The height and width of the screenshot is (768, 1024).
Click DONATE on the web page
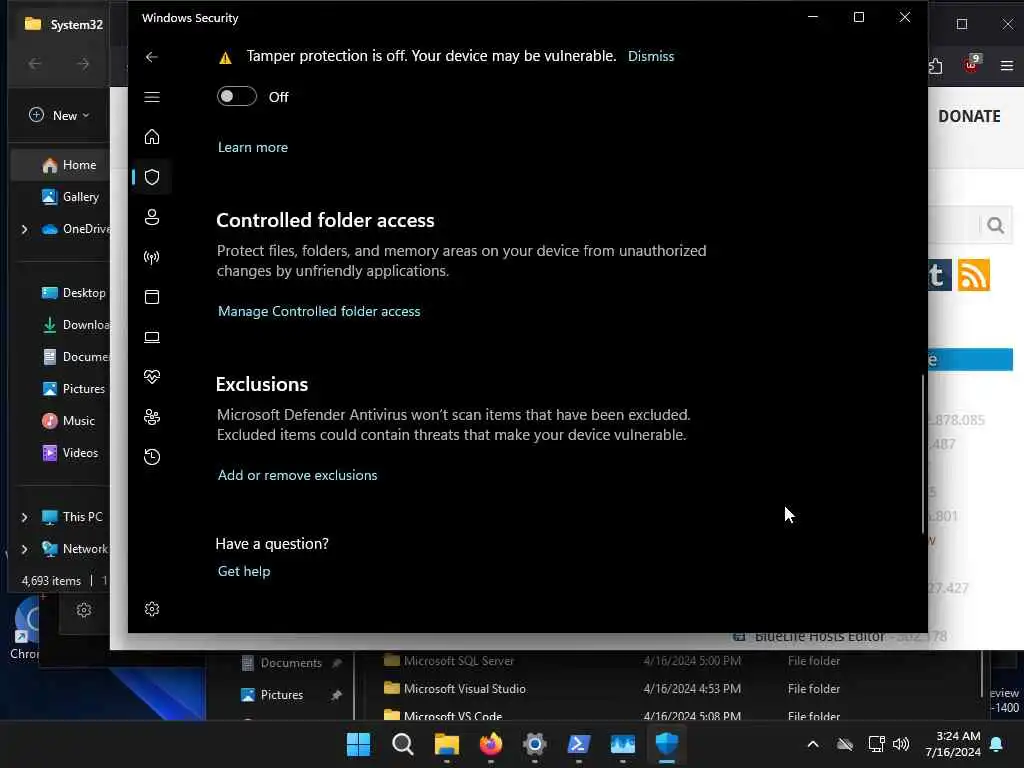pyautogui.click(x=969, y=116)
